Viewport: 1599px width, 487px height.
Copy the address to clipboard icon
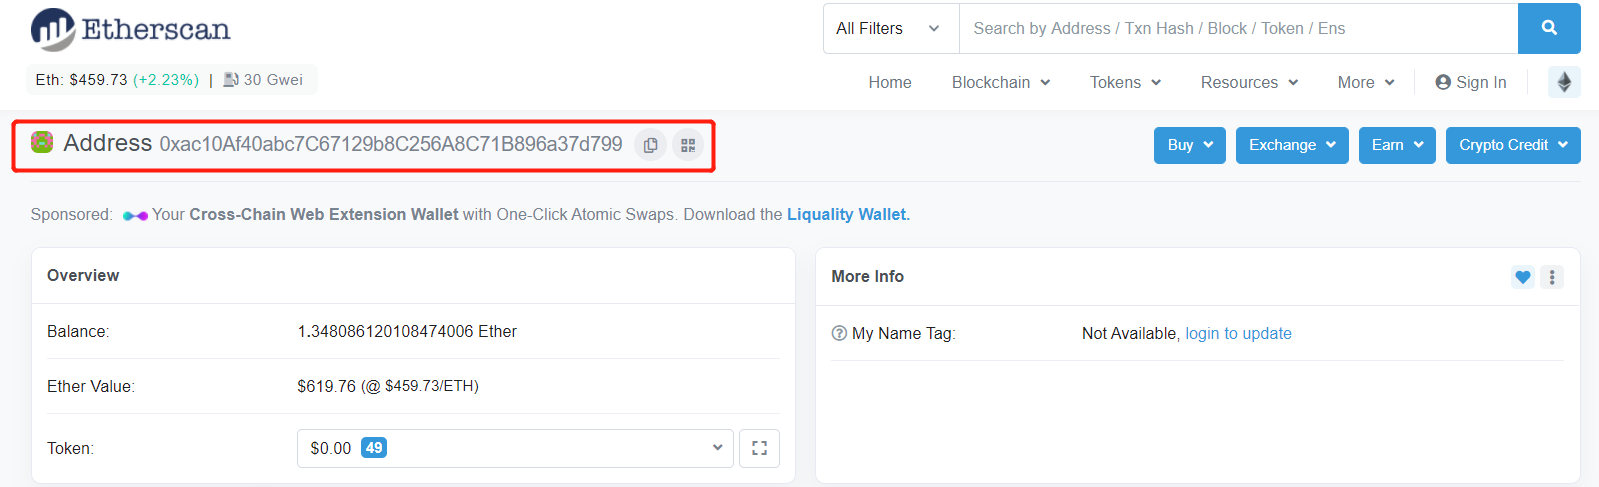(x=650, y=145)
